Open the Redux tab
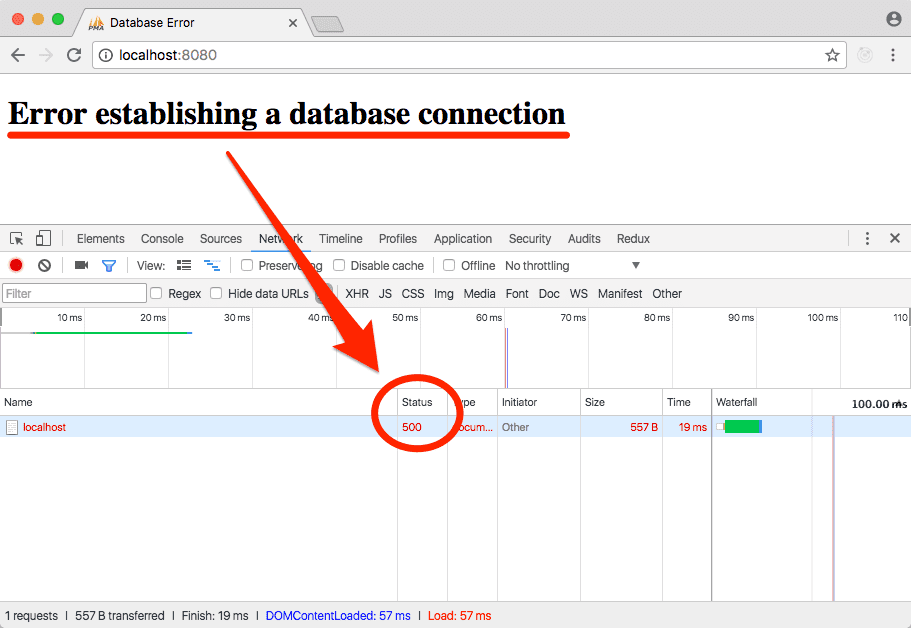This screenshot has width=911, height=628. [x=633, y=239]
